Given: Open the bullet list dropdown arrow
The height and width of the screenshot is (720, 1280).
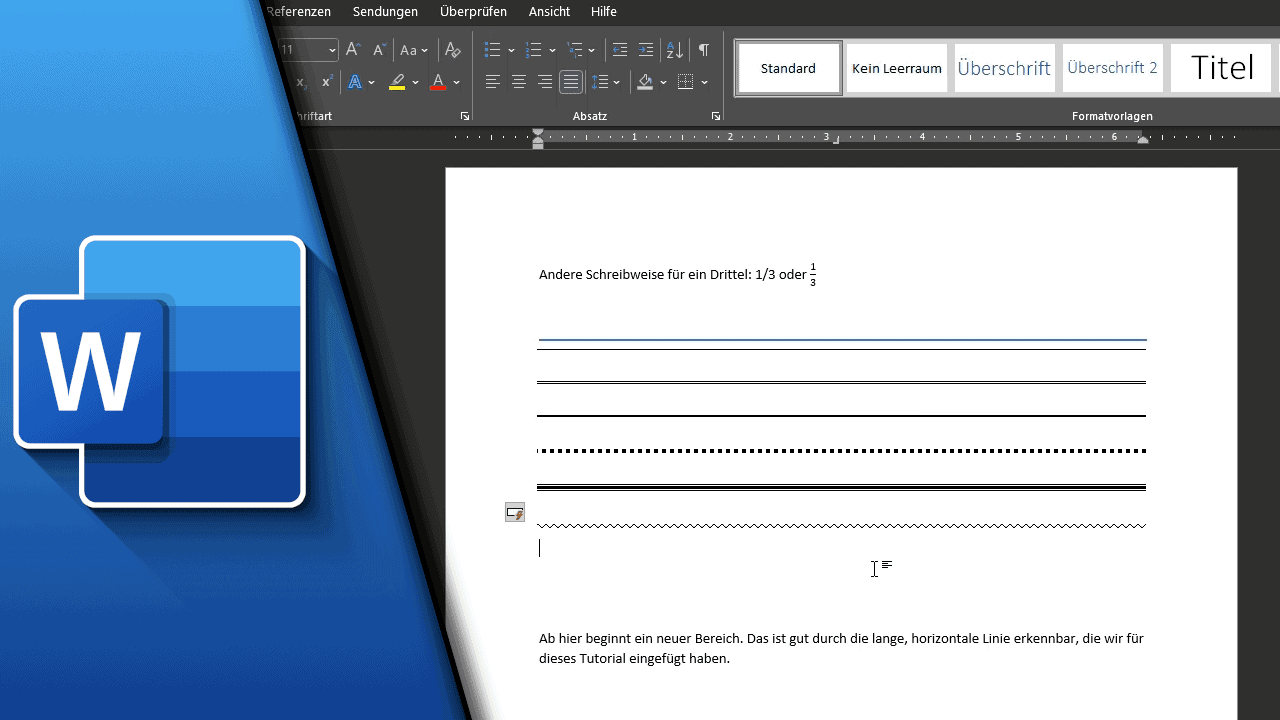Looking at the screenshot, I should pyautogui.click(x=511, y=51).
